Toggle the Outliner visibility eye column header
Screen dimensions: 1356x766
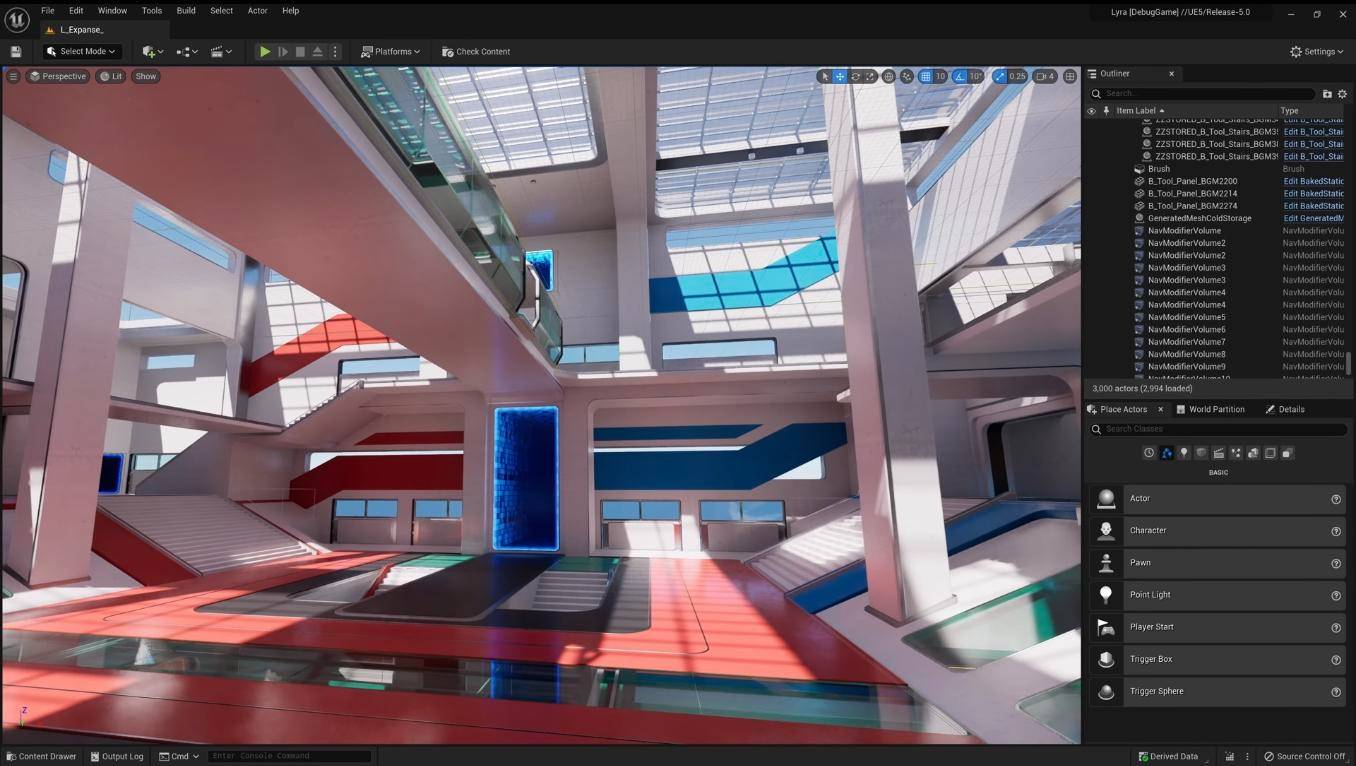(x=1091, y=111)
